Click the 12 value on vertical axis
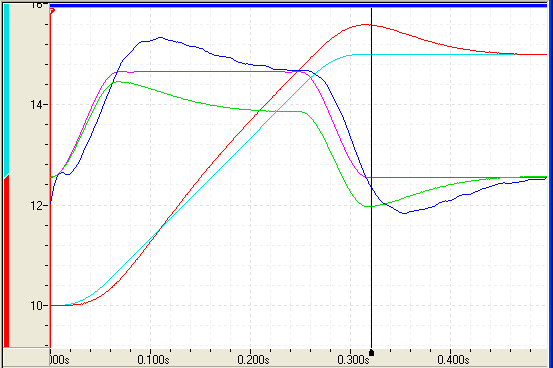Image resolution: width=553 pixels, height=368 pixels. (36, 205)
